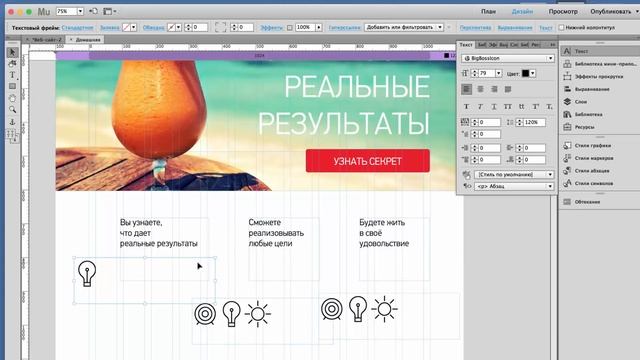Open the layout view options icon
Image resolution: width=640 pixels, height=360 pixels.
point(109,11)
